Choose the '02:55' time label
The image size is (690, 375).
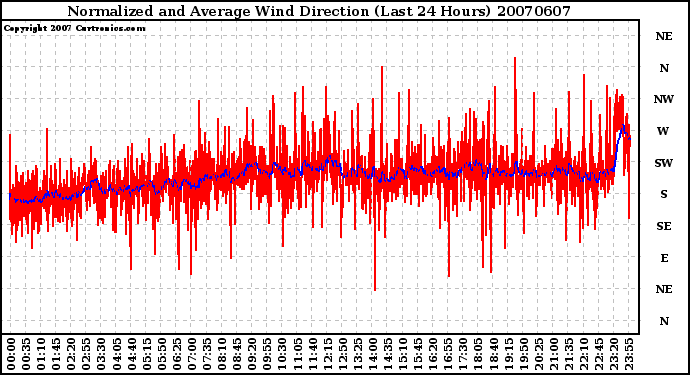click(x=86, y=354)
